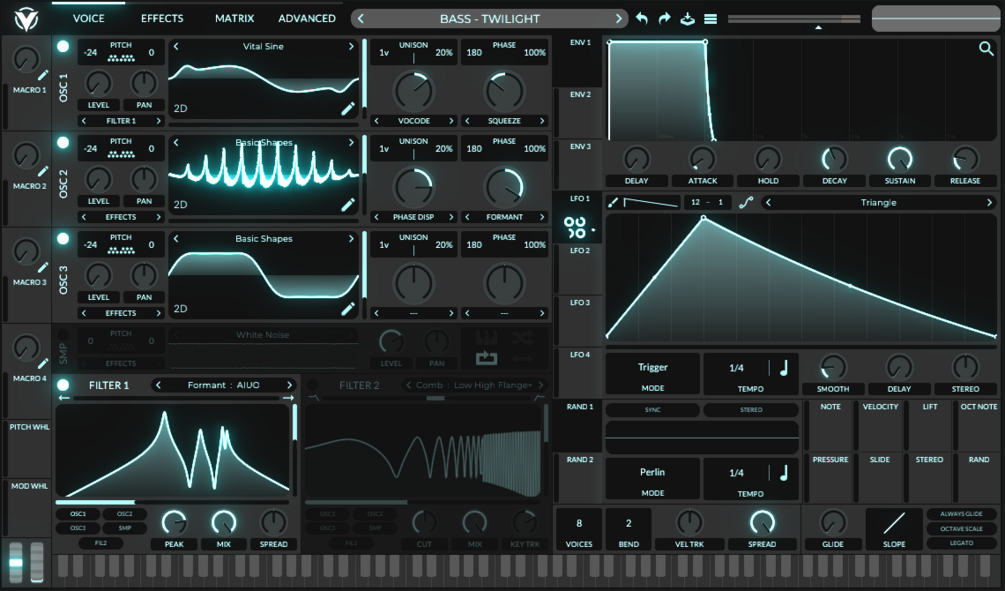Go to previous preset before BASS - TWILIGHT
Viewport: 1005px width, 591px height.
(x=361, y=19)
